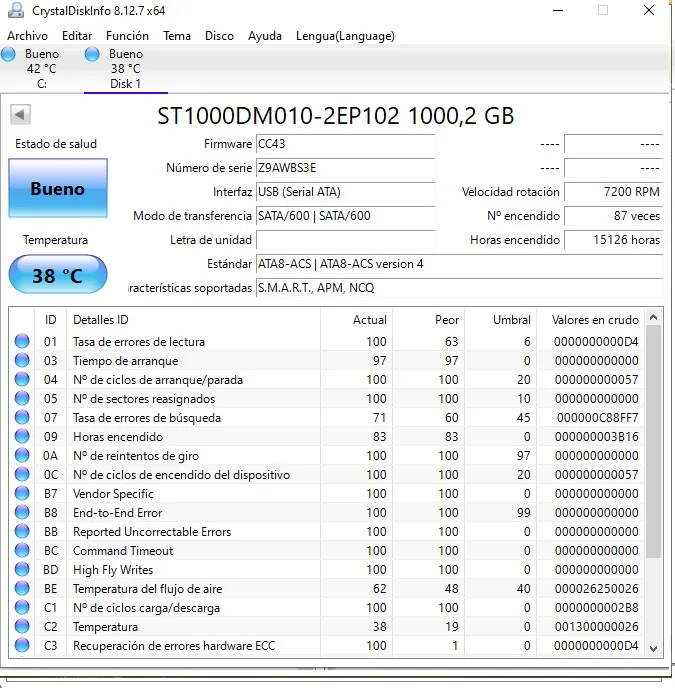Click the Firmware field CC43
The height and width of the screenshot is (688, 675).
345,144
